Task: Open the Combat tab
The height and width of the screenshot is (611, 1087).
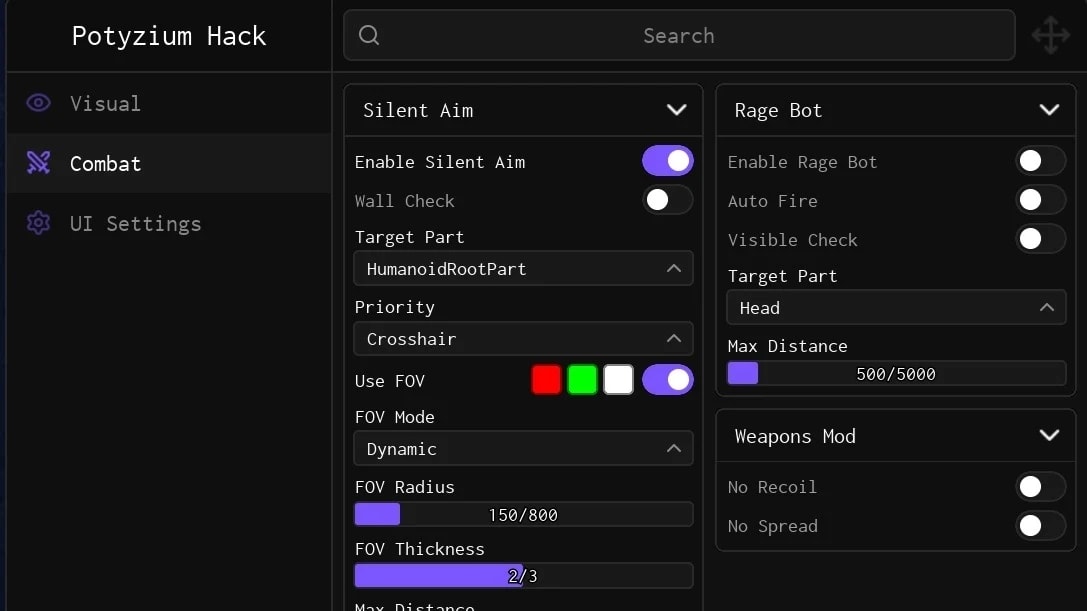Action: click(x=169, y=163)
